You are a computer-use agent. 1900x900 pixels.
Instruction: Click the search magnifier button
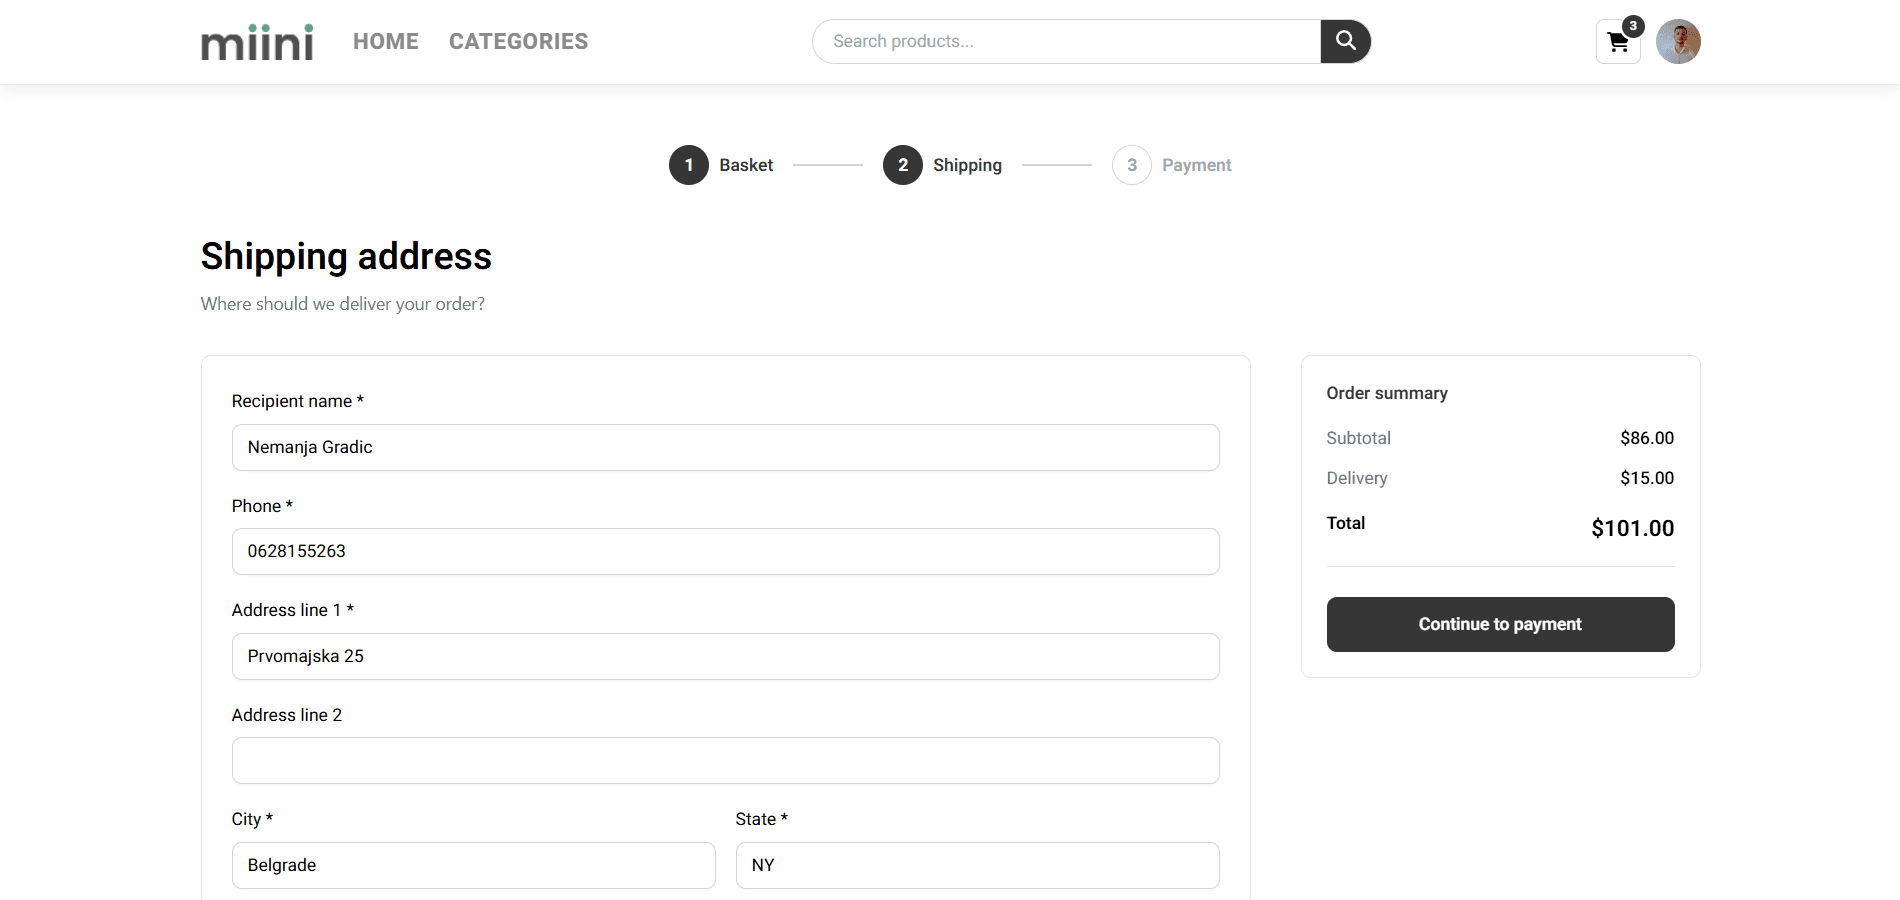pos(1346,41)
